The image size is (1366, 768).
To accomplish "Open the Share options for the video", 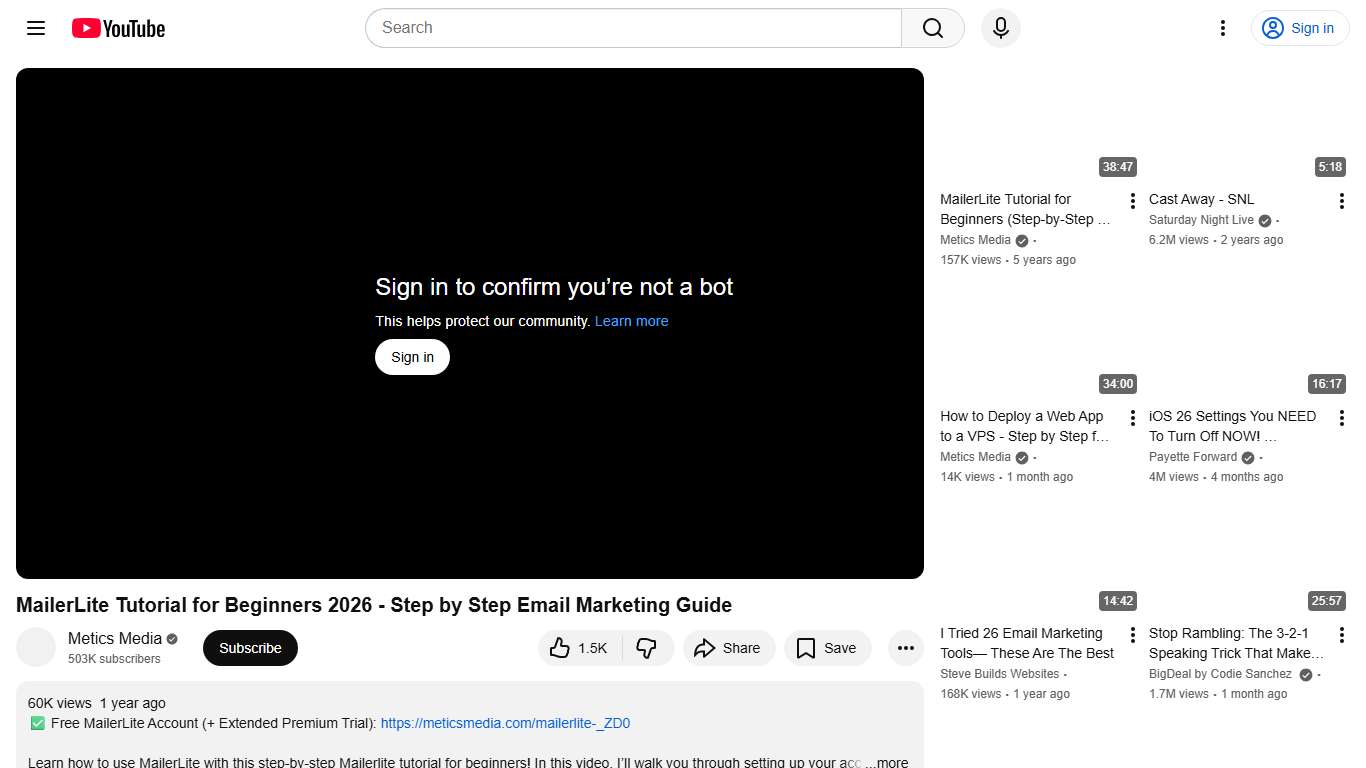I will (729, 648).
